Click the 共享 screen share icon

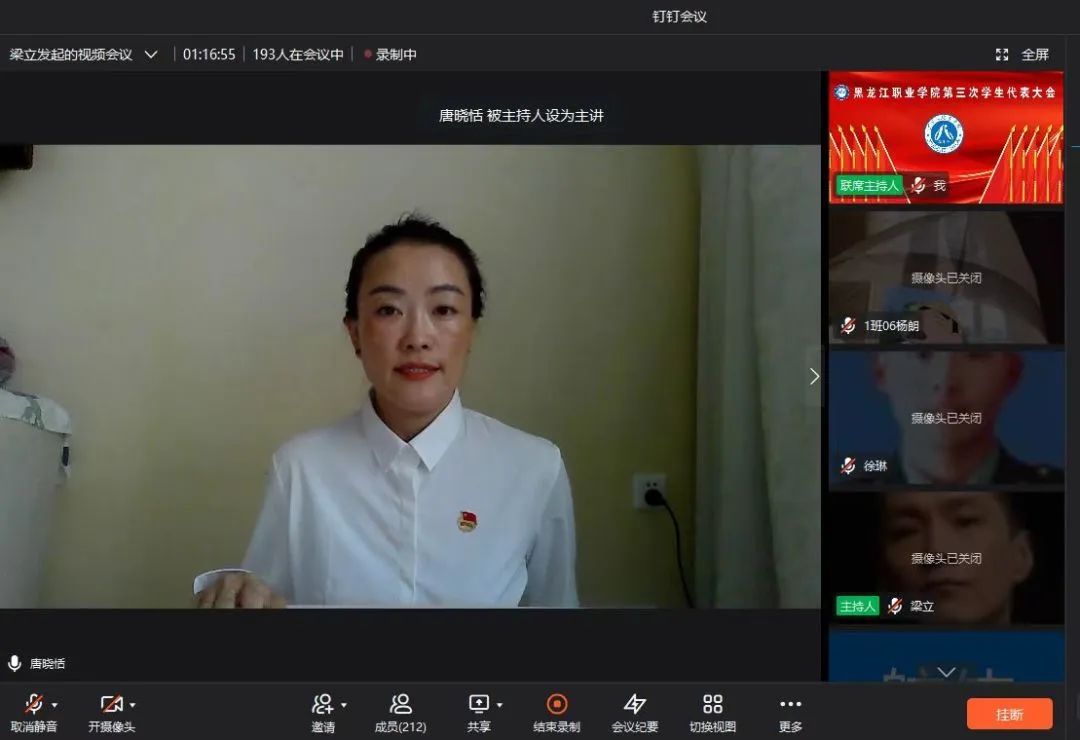coord(479,704)
